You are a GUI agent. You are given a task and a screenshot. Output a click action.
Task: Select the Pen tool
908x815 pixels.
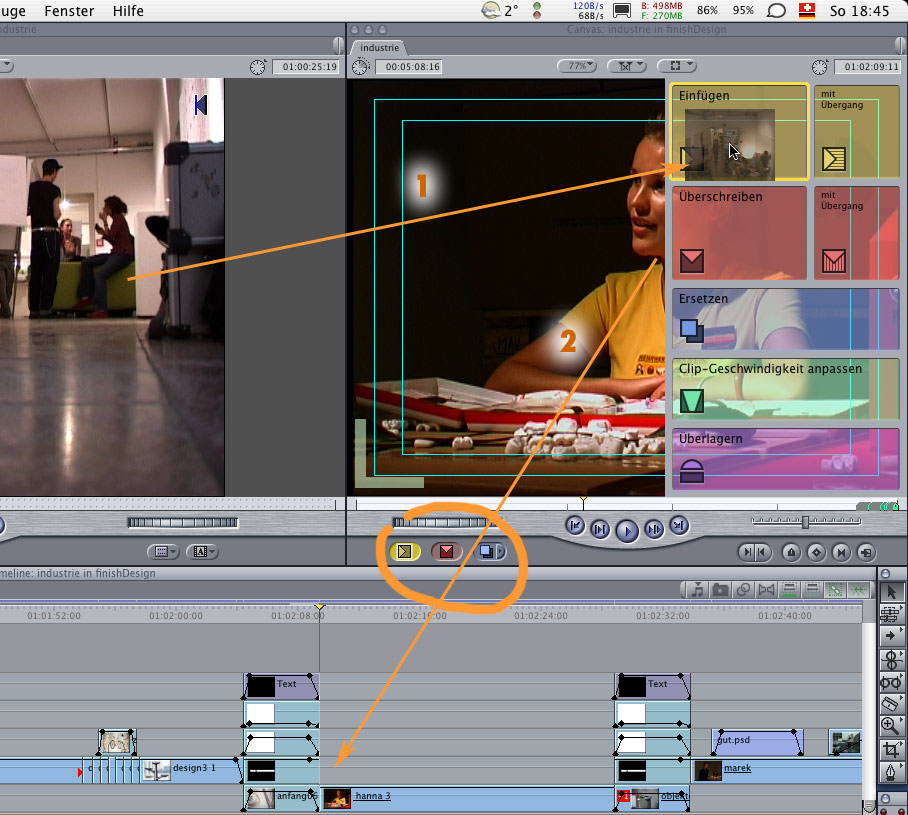pyautogui.click(x=891, y=773)
